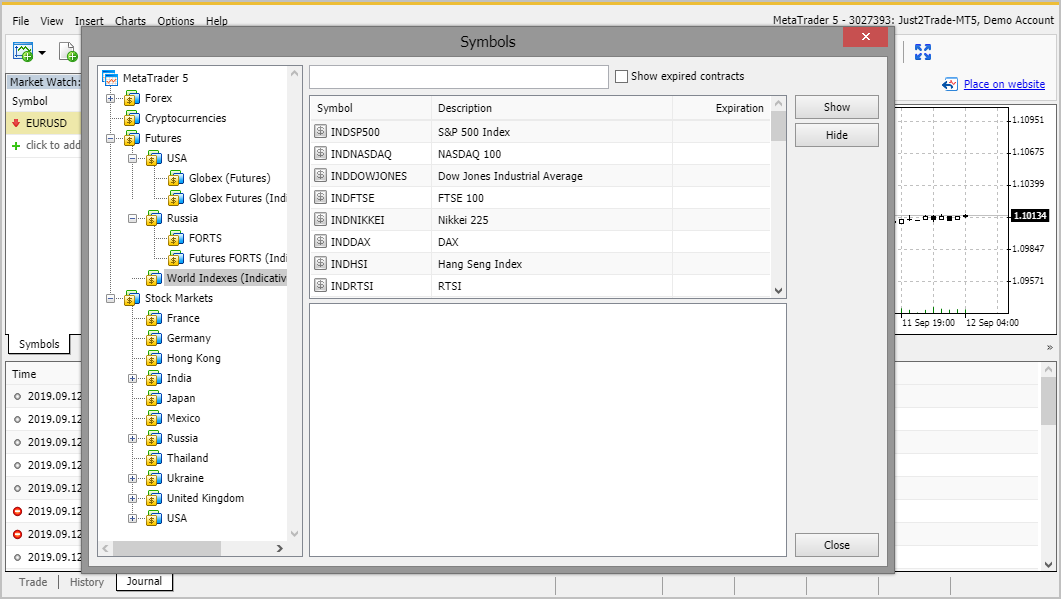Click the INDSP500 symbol row icon

(x=321, y=131)
